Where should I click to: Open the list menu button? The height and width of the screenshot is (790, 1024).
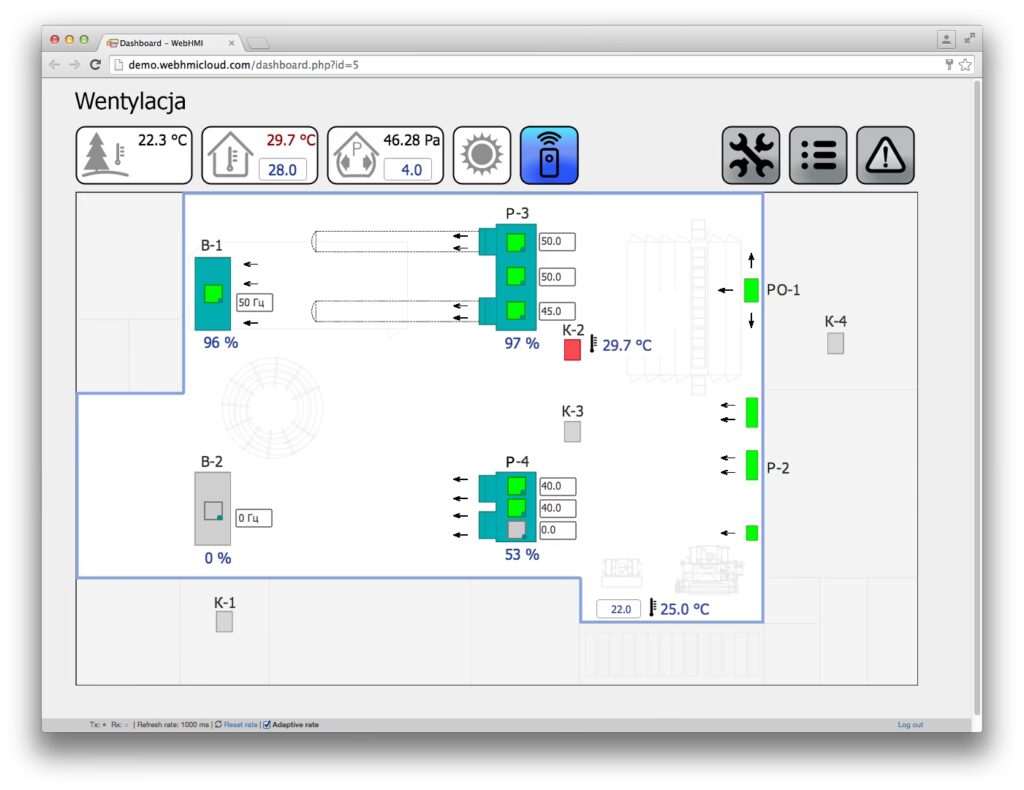818,155
